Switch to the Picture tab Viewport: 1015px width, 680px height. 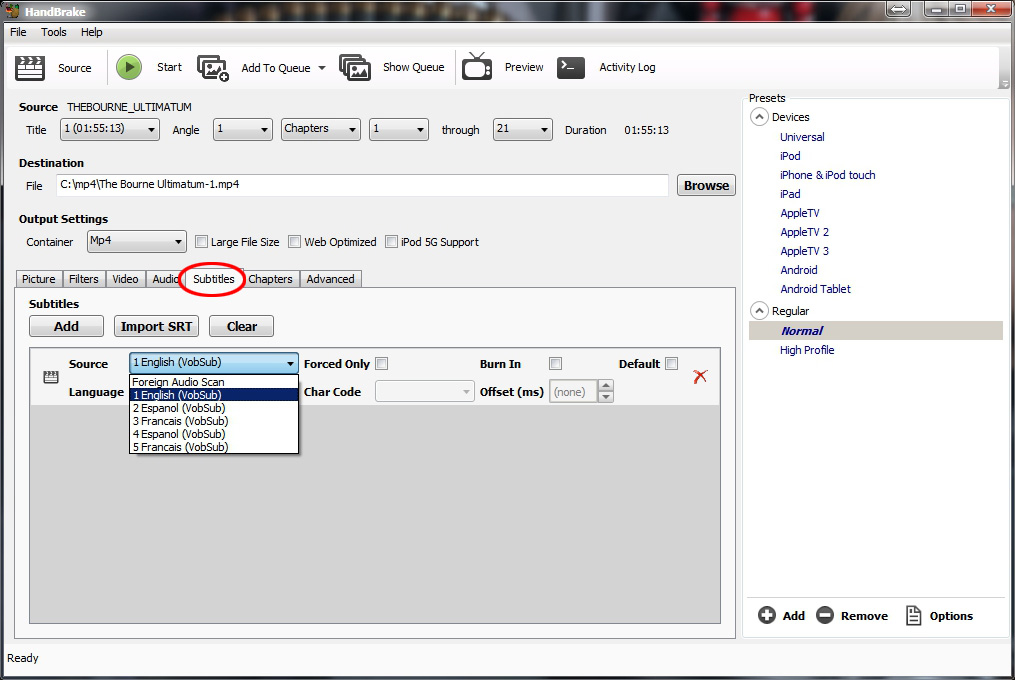[39, 279]
